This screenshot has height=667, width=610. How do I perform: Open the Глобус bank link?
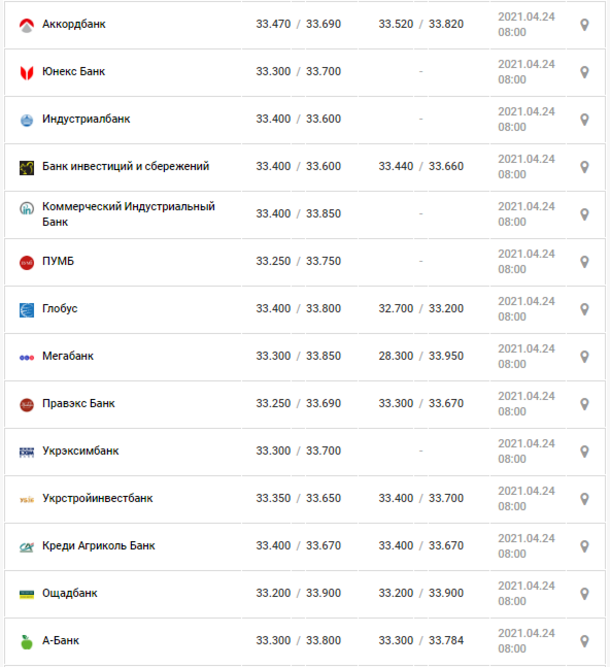[60, 309]
